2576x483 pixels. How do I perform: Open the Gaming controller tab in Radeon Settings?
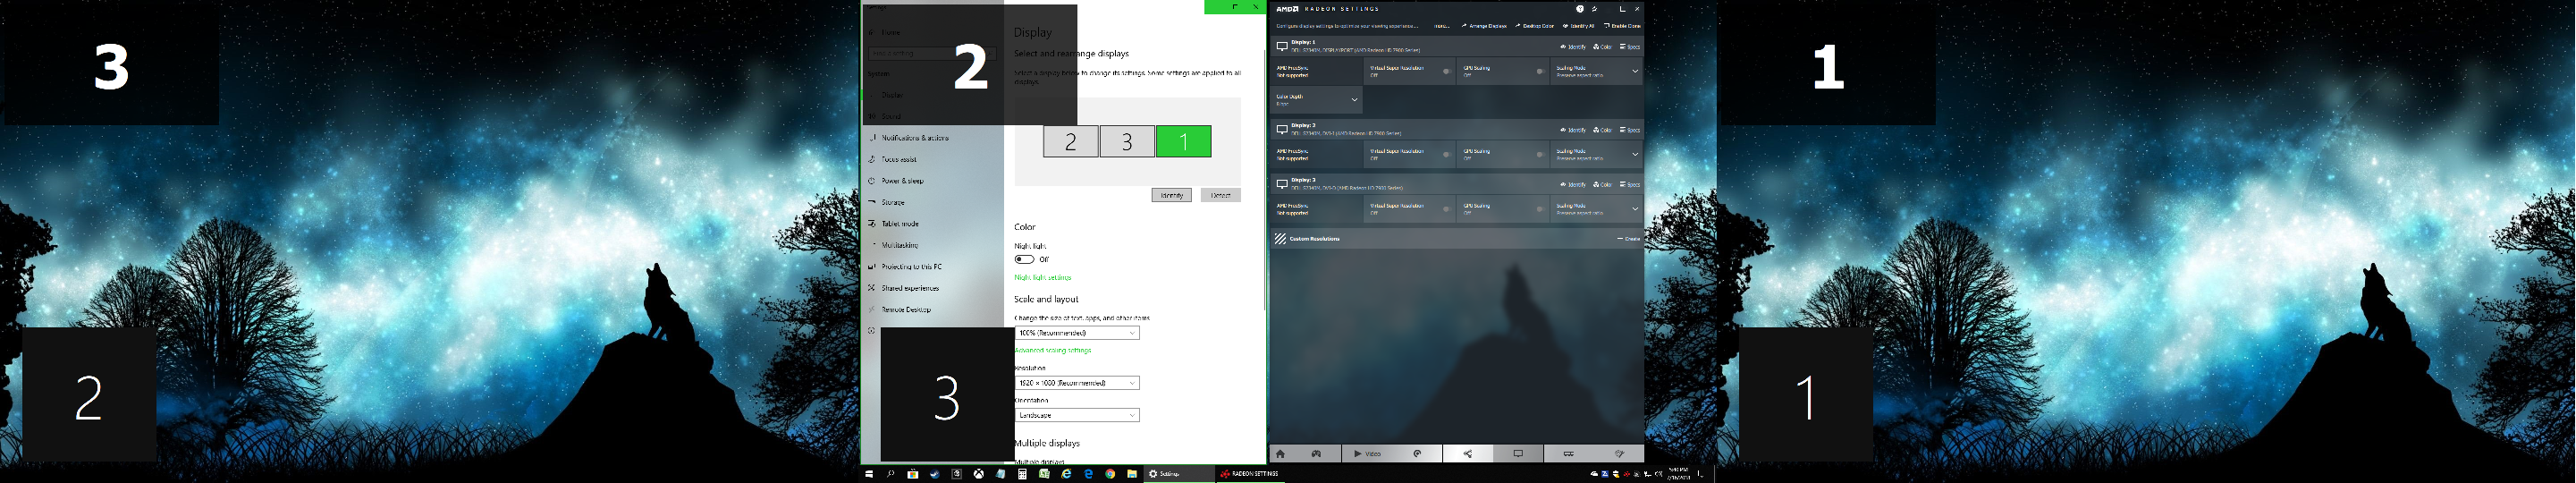(x=1317, y=453)
